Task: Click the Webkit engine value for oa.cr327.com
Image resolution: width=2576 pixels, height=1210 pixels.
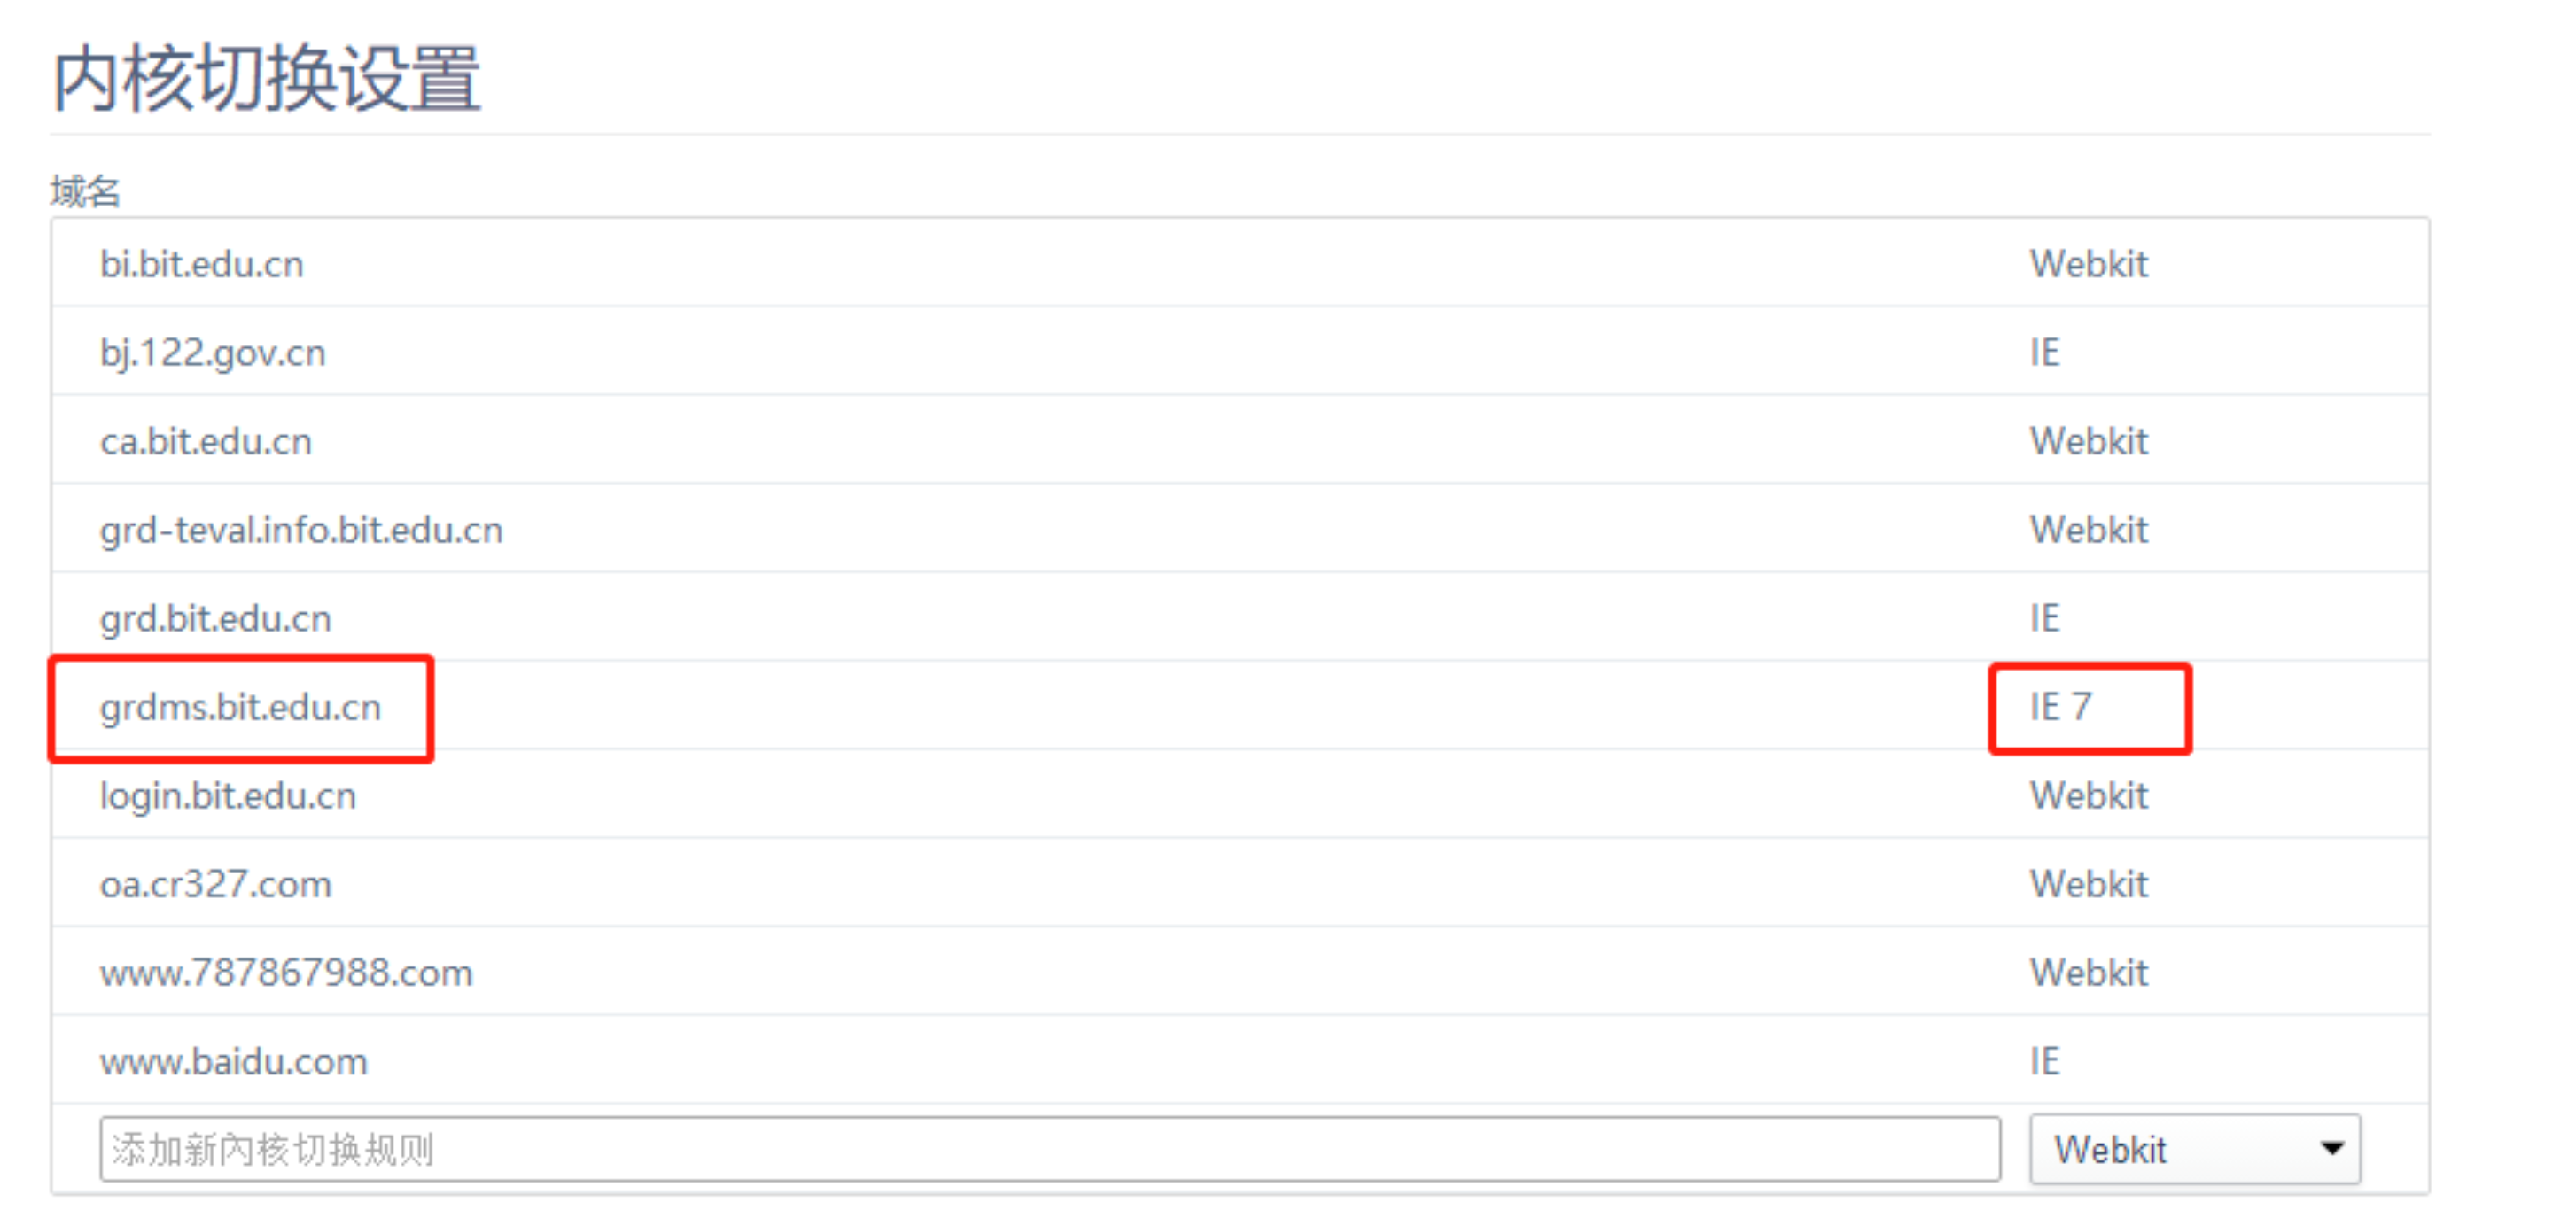Action: coord(2088,884)
